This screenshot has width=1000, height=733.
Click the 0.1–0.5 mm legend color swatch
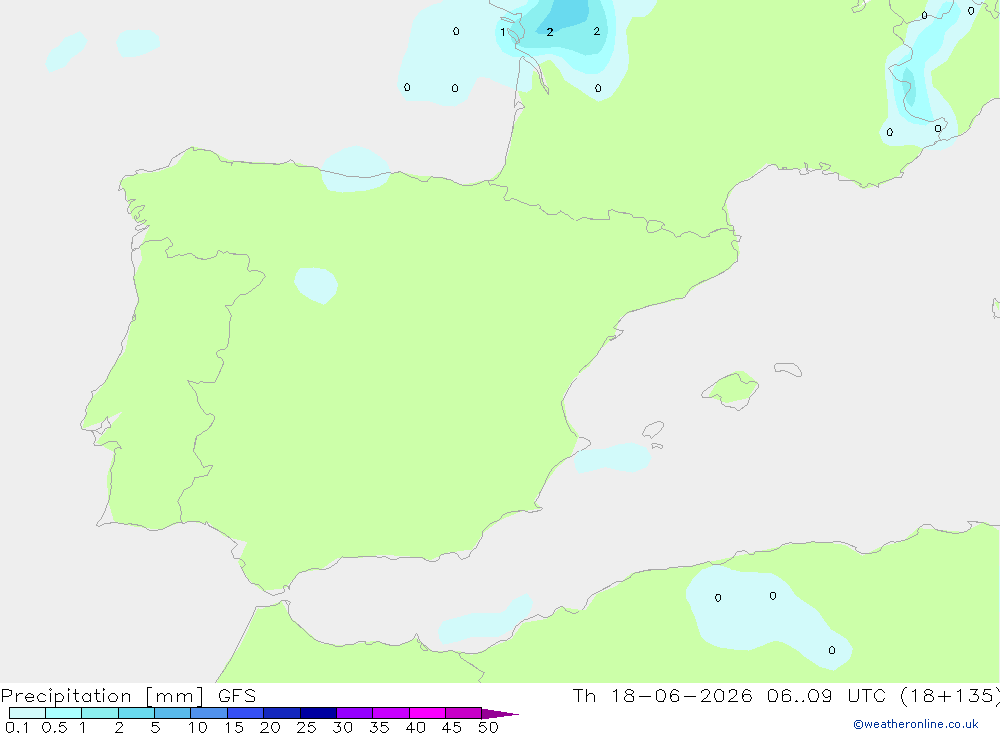pyautogui.click(x=27, y=713)
